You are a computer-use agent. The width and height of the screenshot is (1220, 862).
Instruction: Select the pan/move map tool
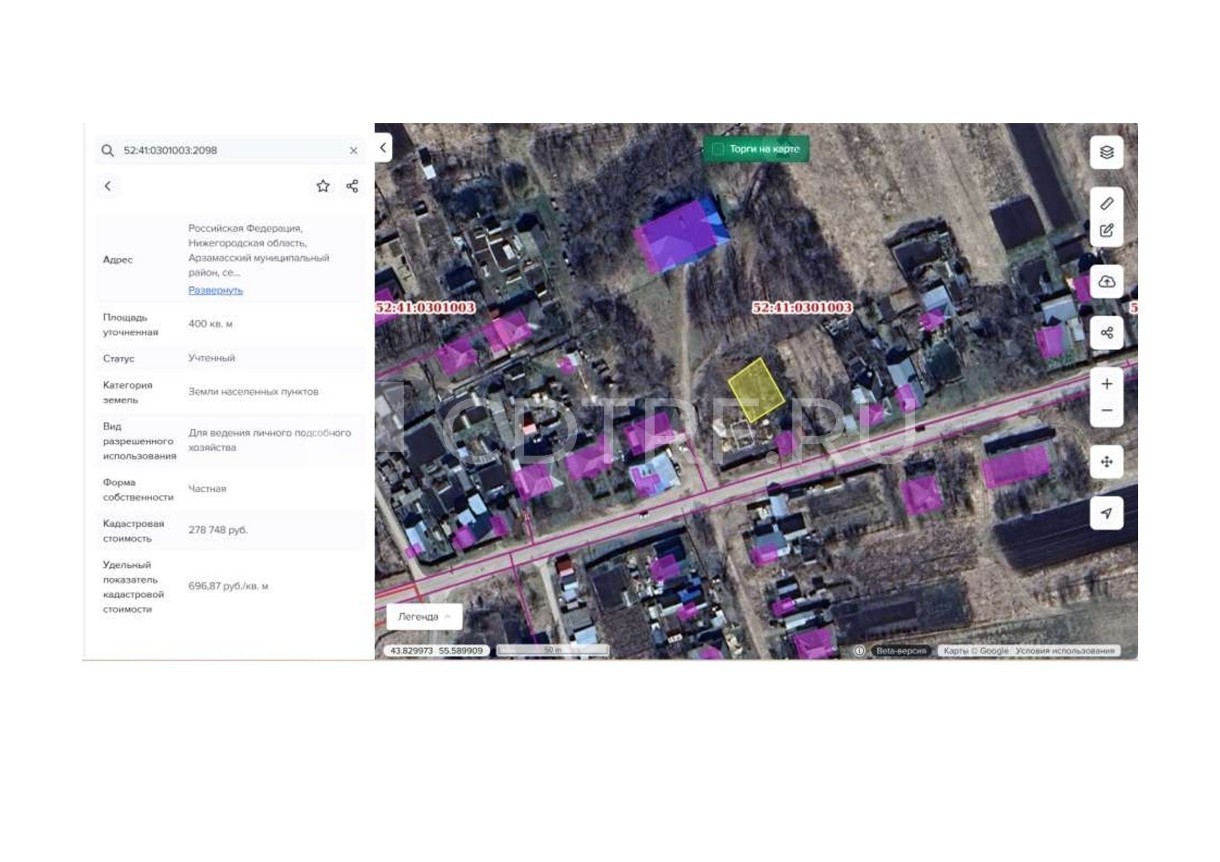point(1106,462)
